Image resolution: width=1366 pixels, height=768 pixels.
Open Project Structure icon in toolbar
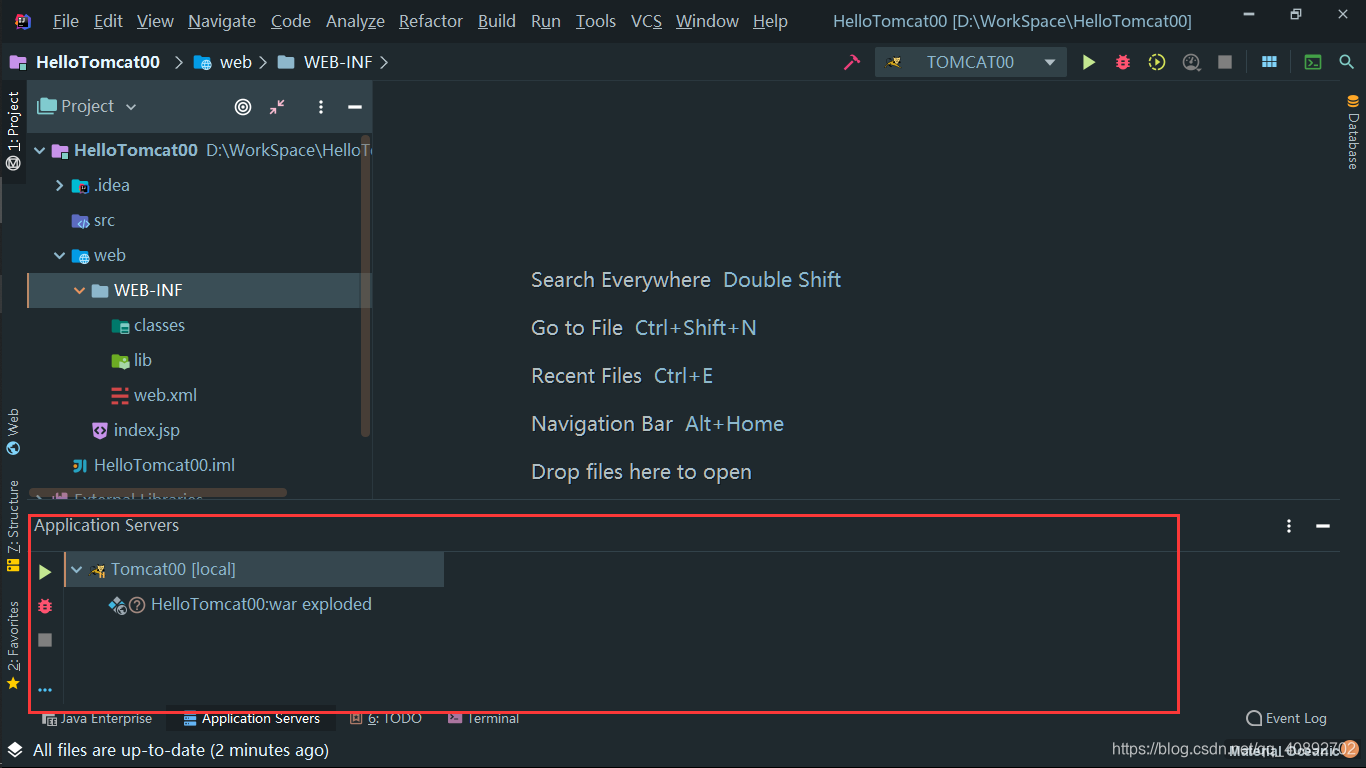pyautogui.click(x=1269, y=62)
